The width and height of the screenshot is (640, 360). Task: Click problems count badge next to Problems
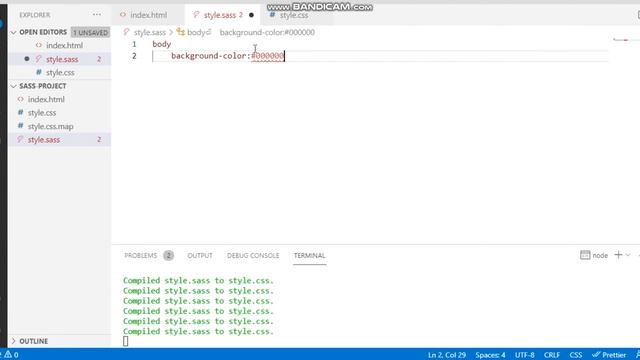click(x=168, y=256)
